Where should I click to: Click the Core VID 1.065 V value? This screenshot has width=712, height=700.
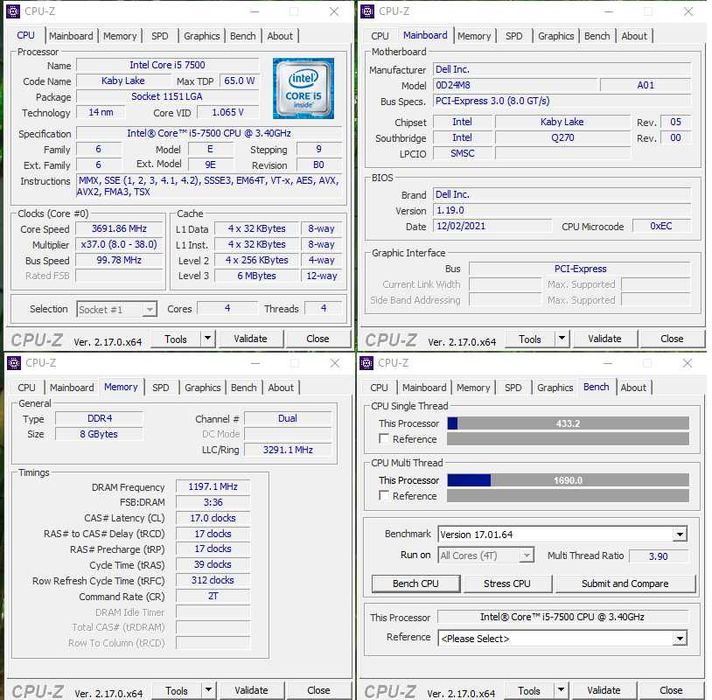[x=228, y=112]
